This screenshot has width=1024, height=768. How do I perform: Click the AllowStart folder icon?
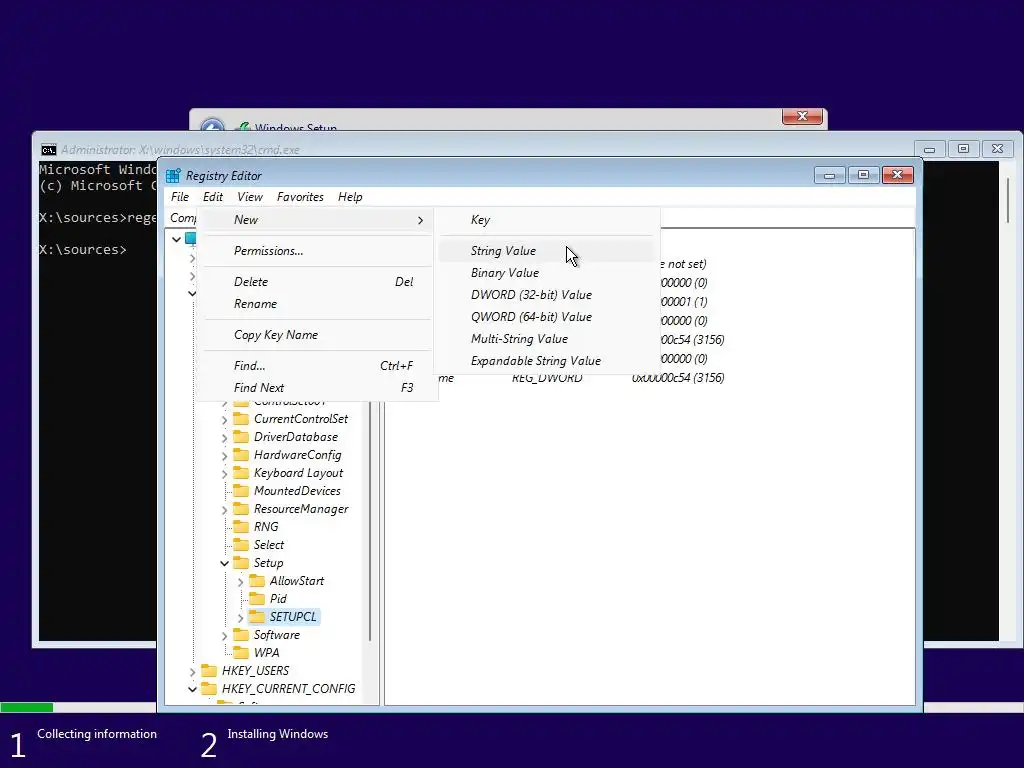tap(257, 581)
